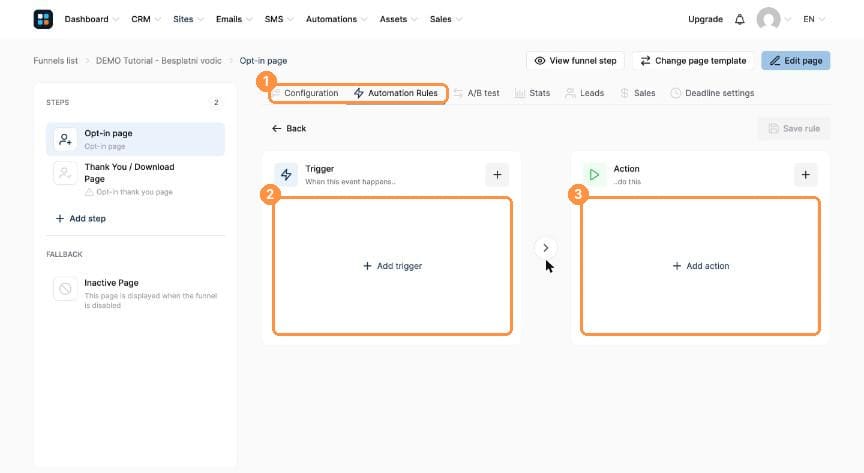
Task: Click the plus icon in Trigger panel
Action: pos(497,175)
